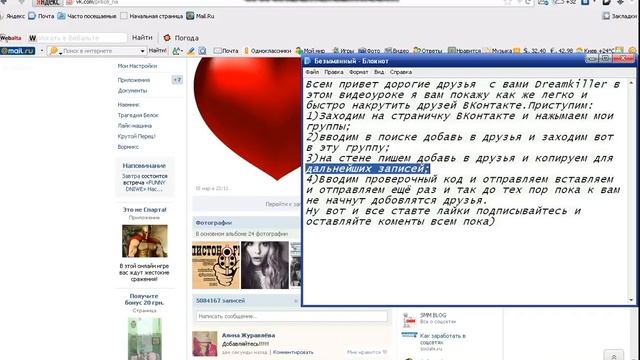Open the blonde girl photo thumbnail

(x=264, y=265)
